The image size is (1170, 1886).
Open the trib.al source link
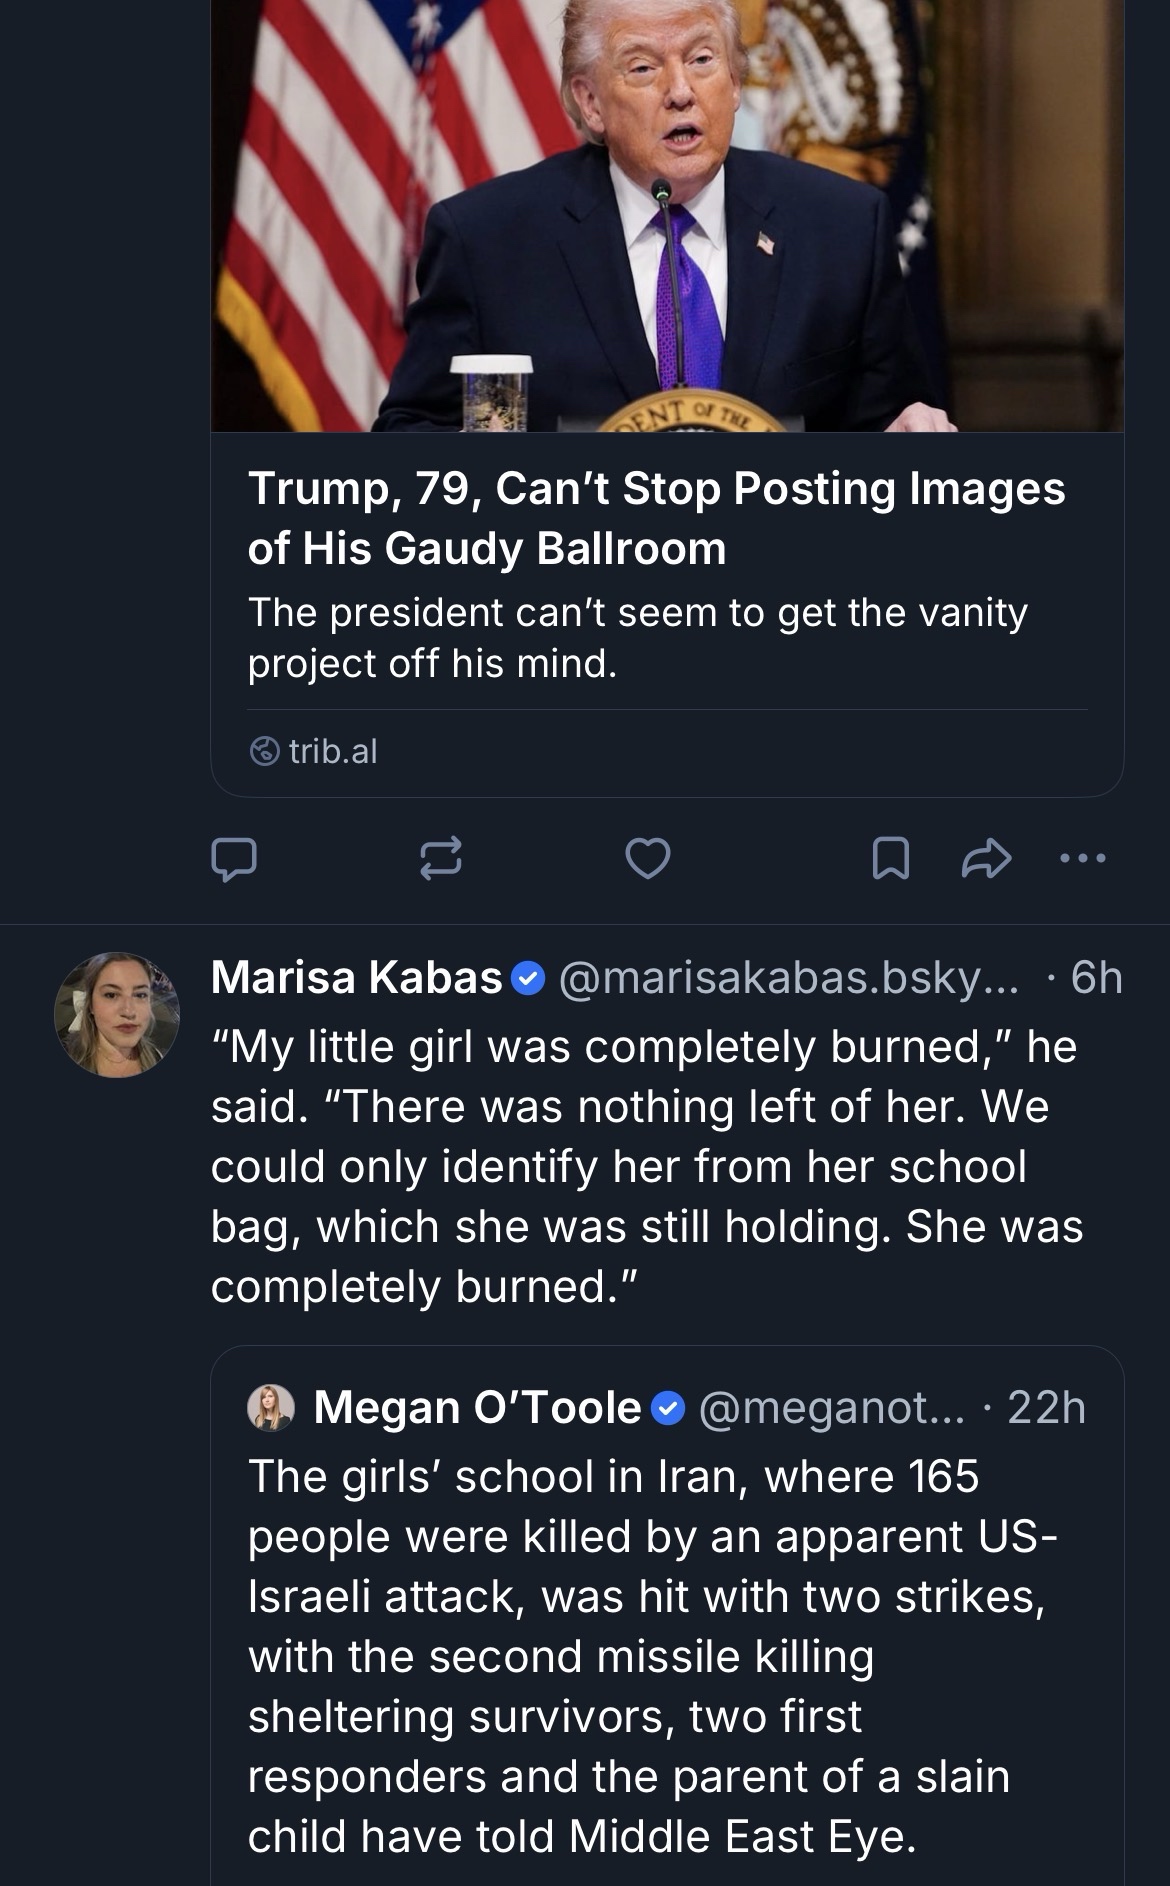click(333, 751)
